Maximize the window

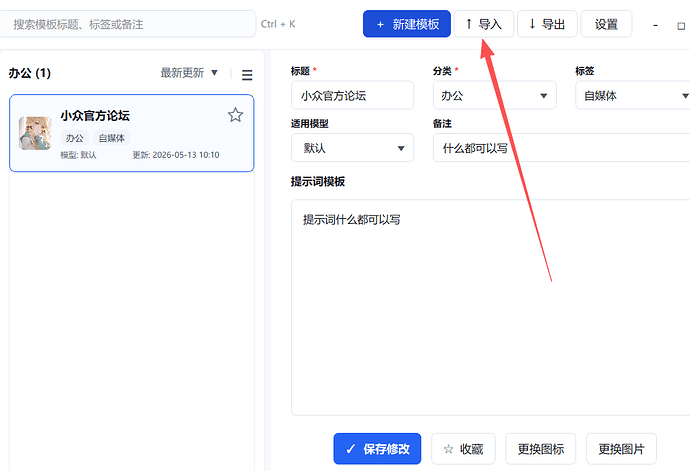[x=681, y=26]
